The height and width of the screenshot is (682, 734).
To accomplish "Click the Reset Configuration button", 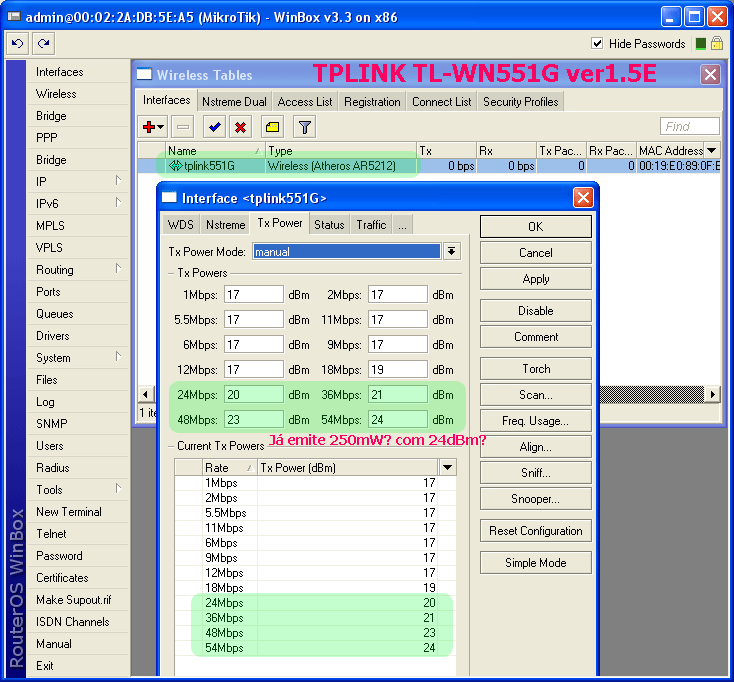I will point(536,531).
